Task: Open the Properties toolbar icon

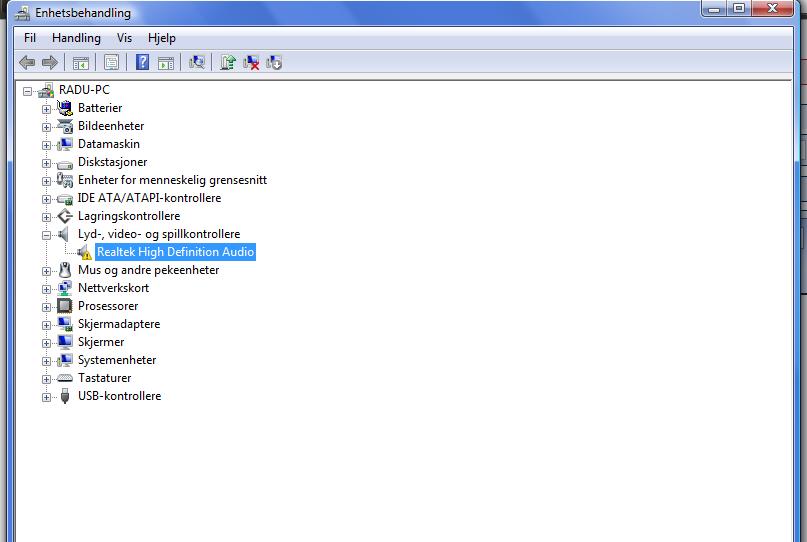Action: tap(112, 63)
